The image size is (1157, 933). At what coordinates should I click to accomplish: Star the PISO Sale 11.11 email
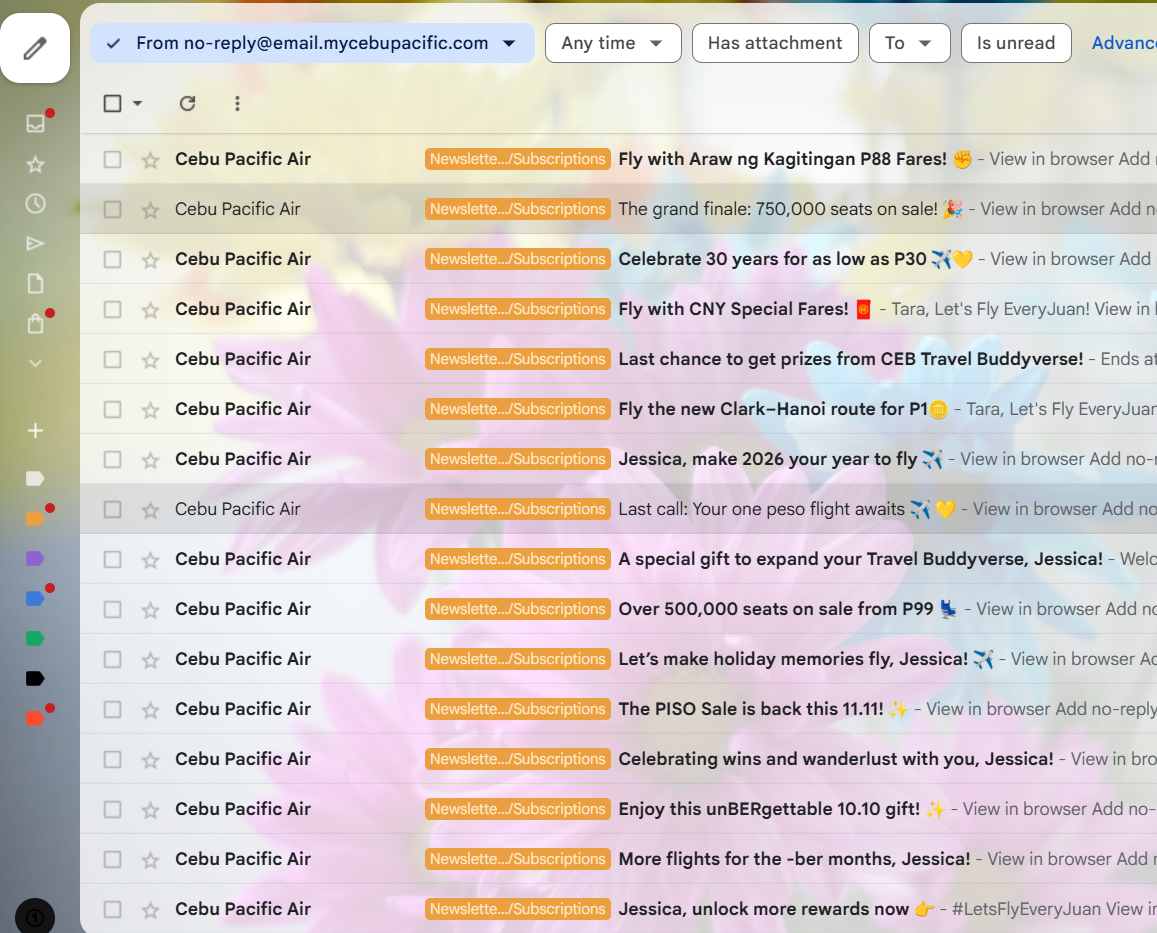(x=151, y=709)
